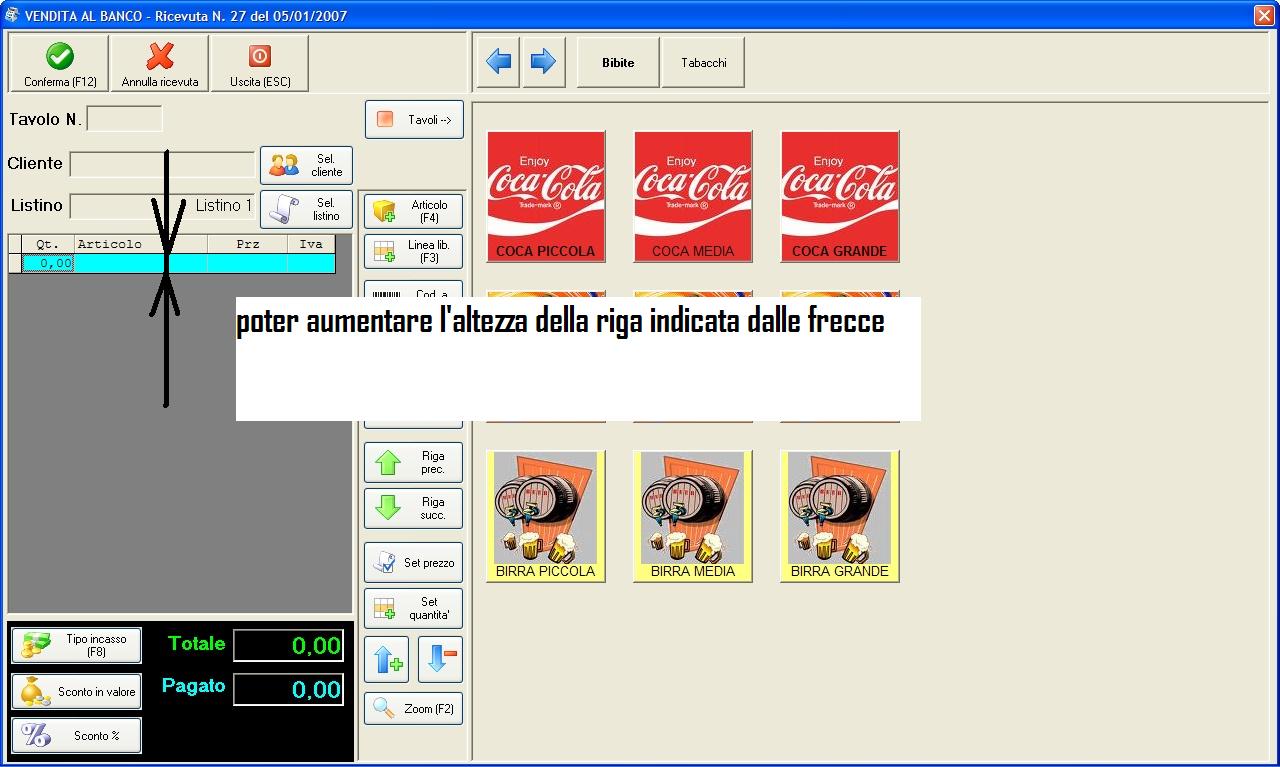Viewport: 1280px width, 767px height.
Task: Add COCA PICCOLA to the receipt
Action: pos(545,196)
